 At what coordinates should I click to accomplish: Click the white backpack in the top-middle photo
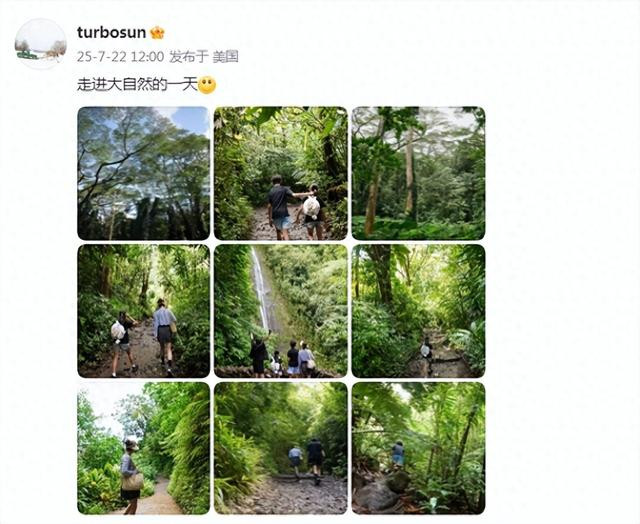[311, 207]
